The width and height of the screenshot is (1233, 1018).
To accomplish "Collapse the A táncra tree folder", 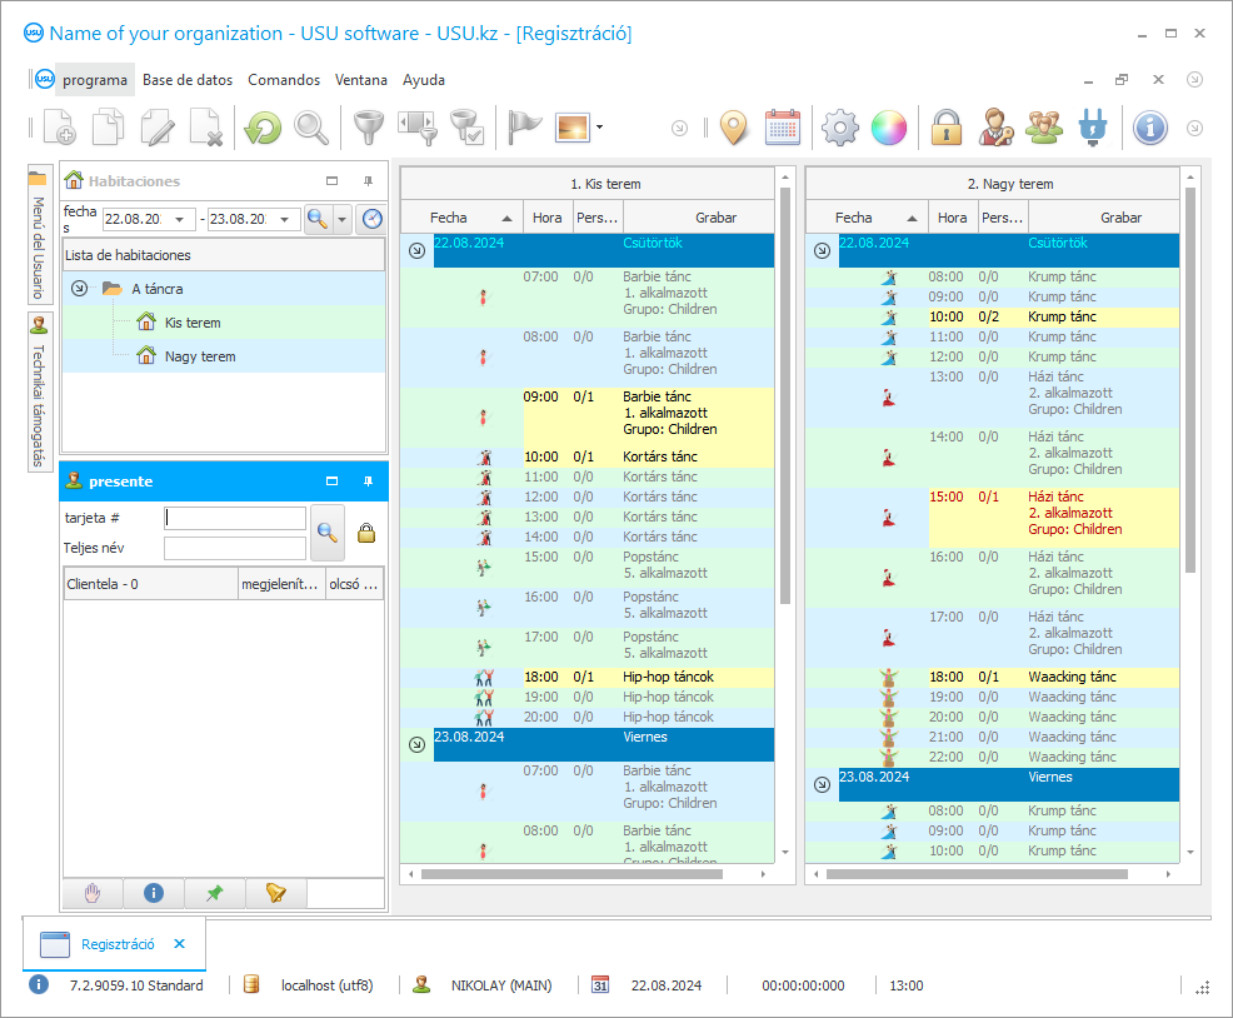I will pyautogui.click(x=80, y=289).
